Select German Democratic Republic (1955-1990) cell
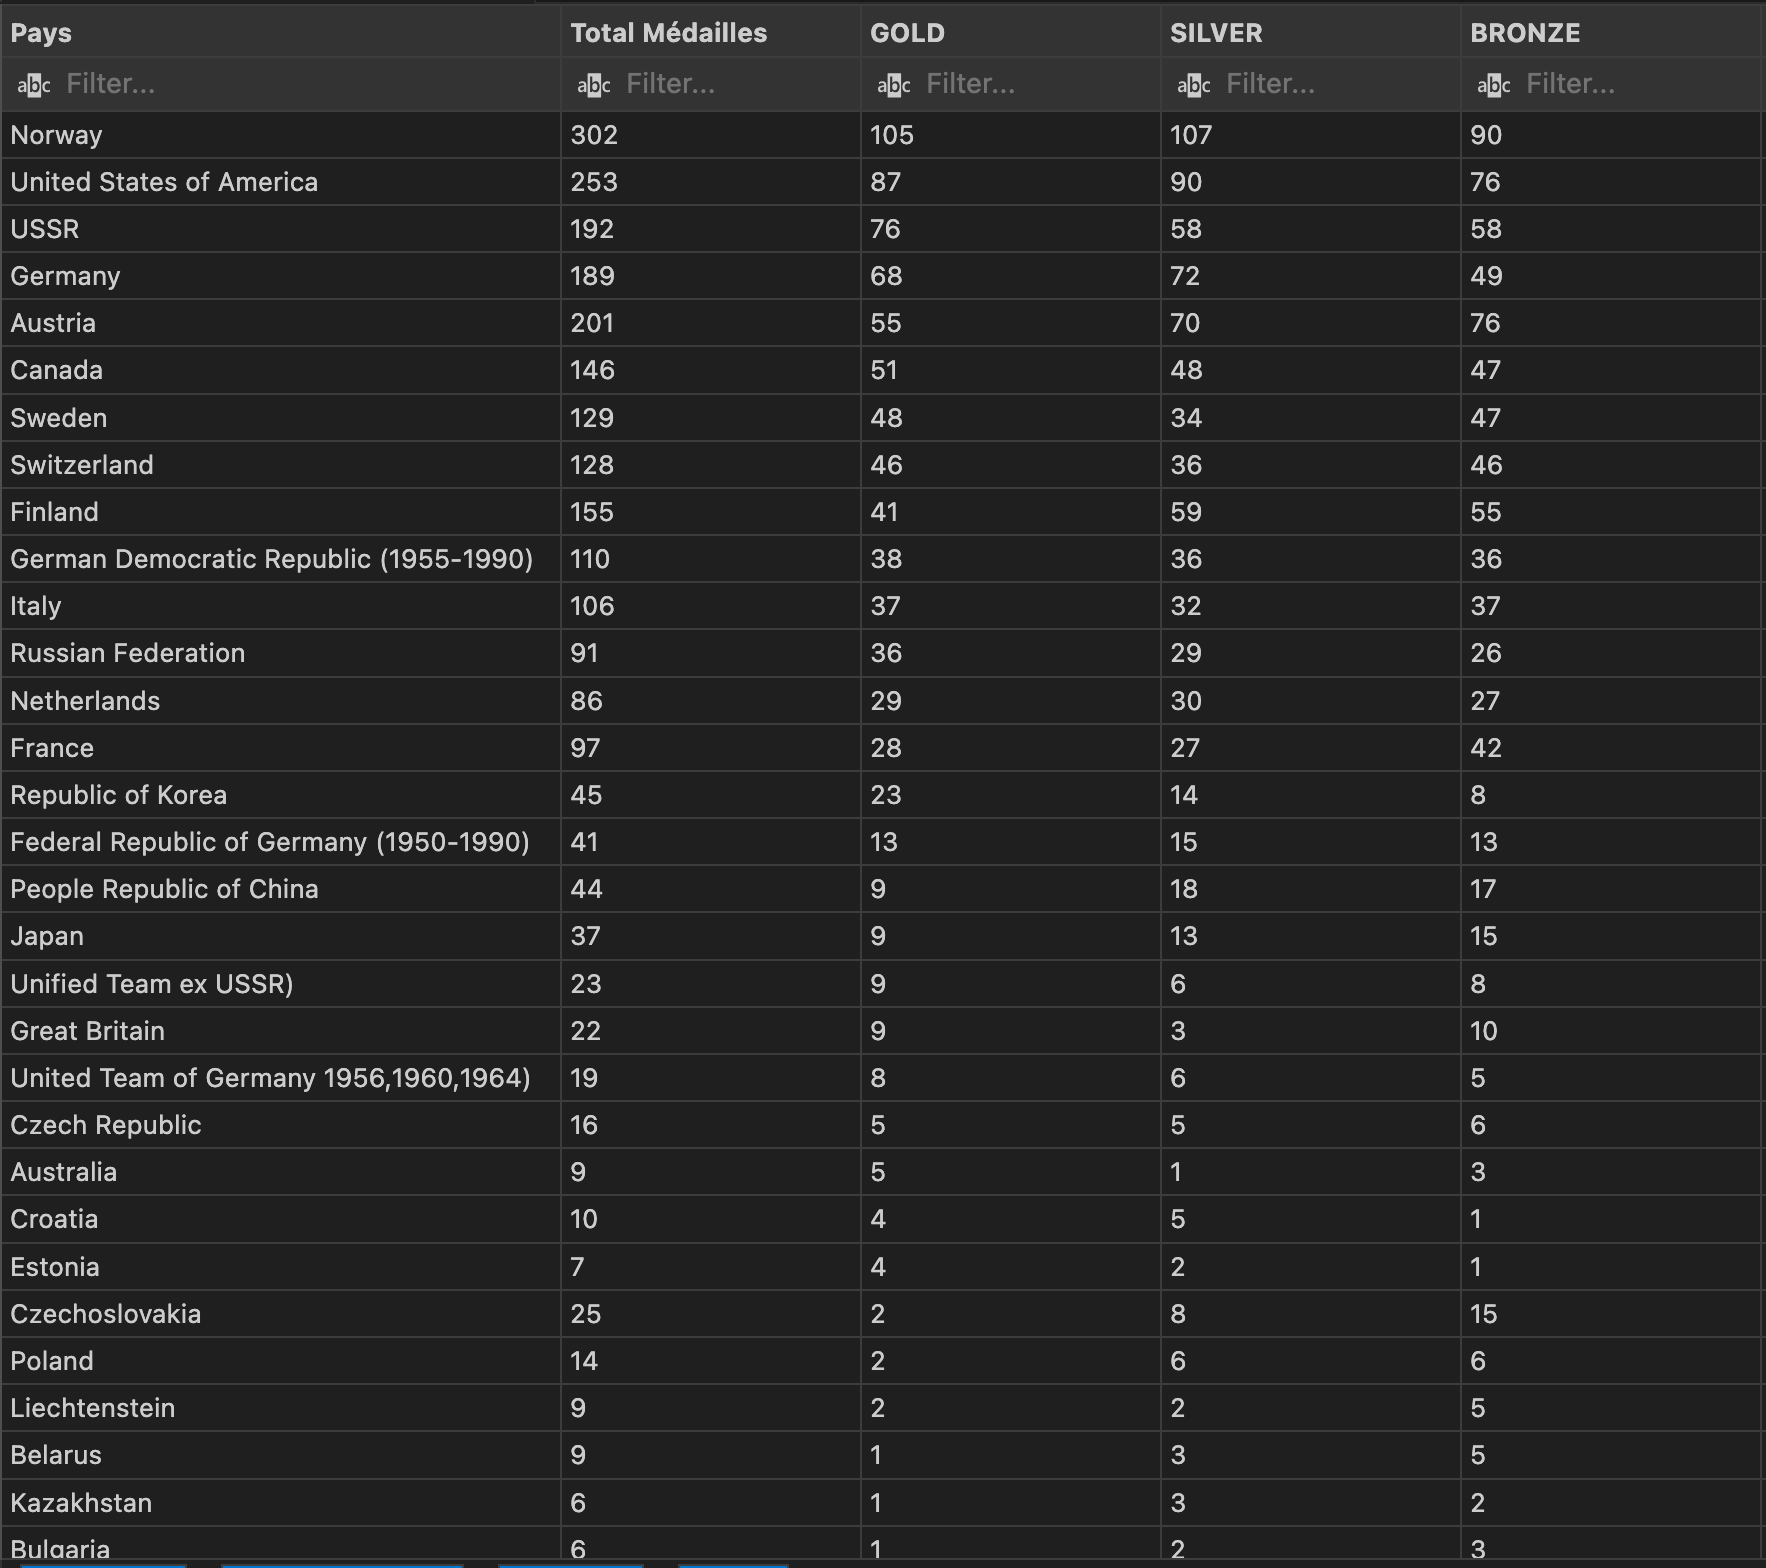The image size is (1766, 1568). coord(280,559)
